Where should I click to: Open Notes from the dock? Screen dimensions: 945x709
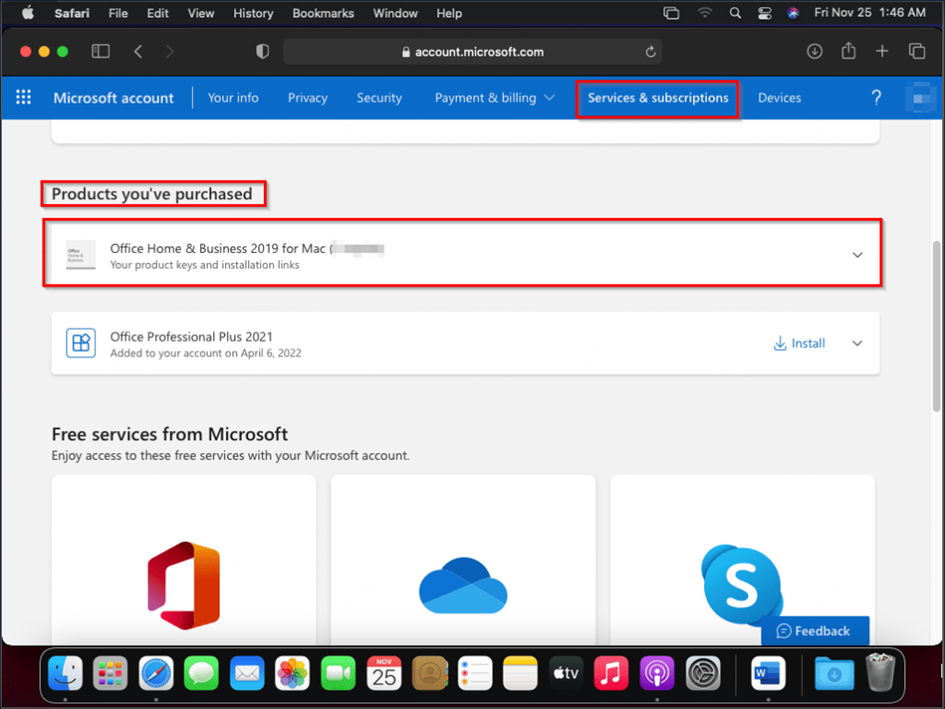(520, 673)
